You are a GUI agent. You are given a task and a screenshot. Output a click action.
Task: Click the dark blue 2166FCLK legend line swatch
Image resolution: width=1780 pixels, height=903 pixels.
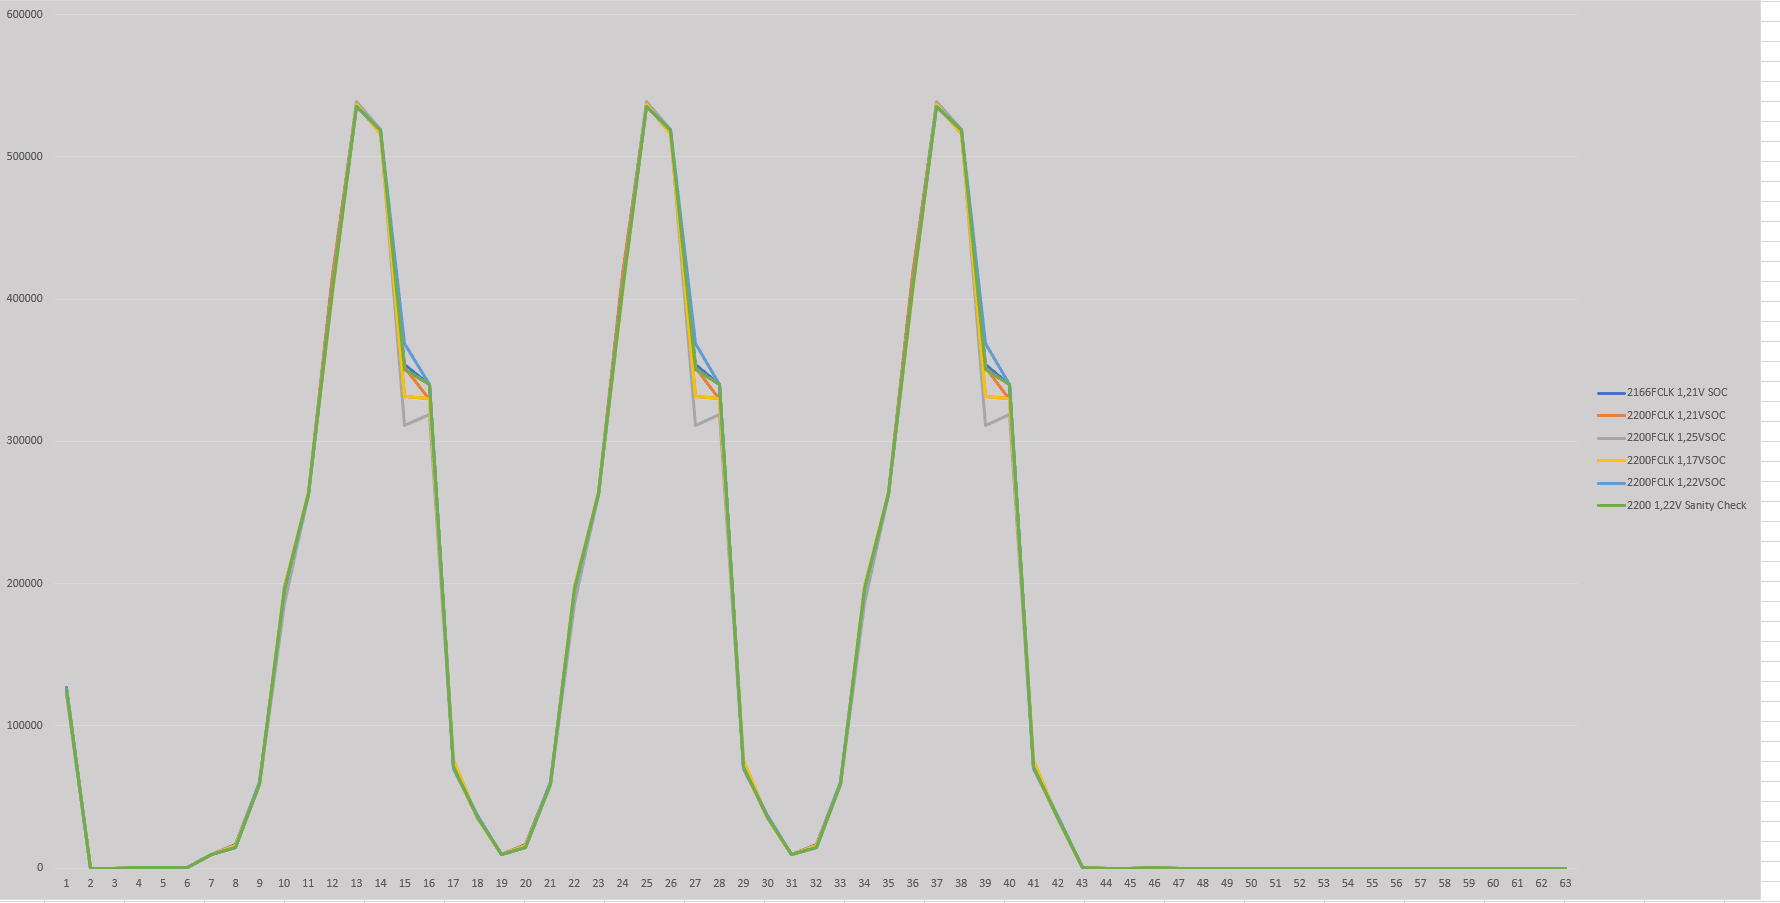1611,393
